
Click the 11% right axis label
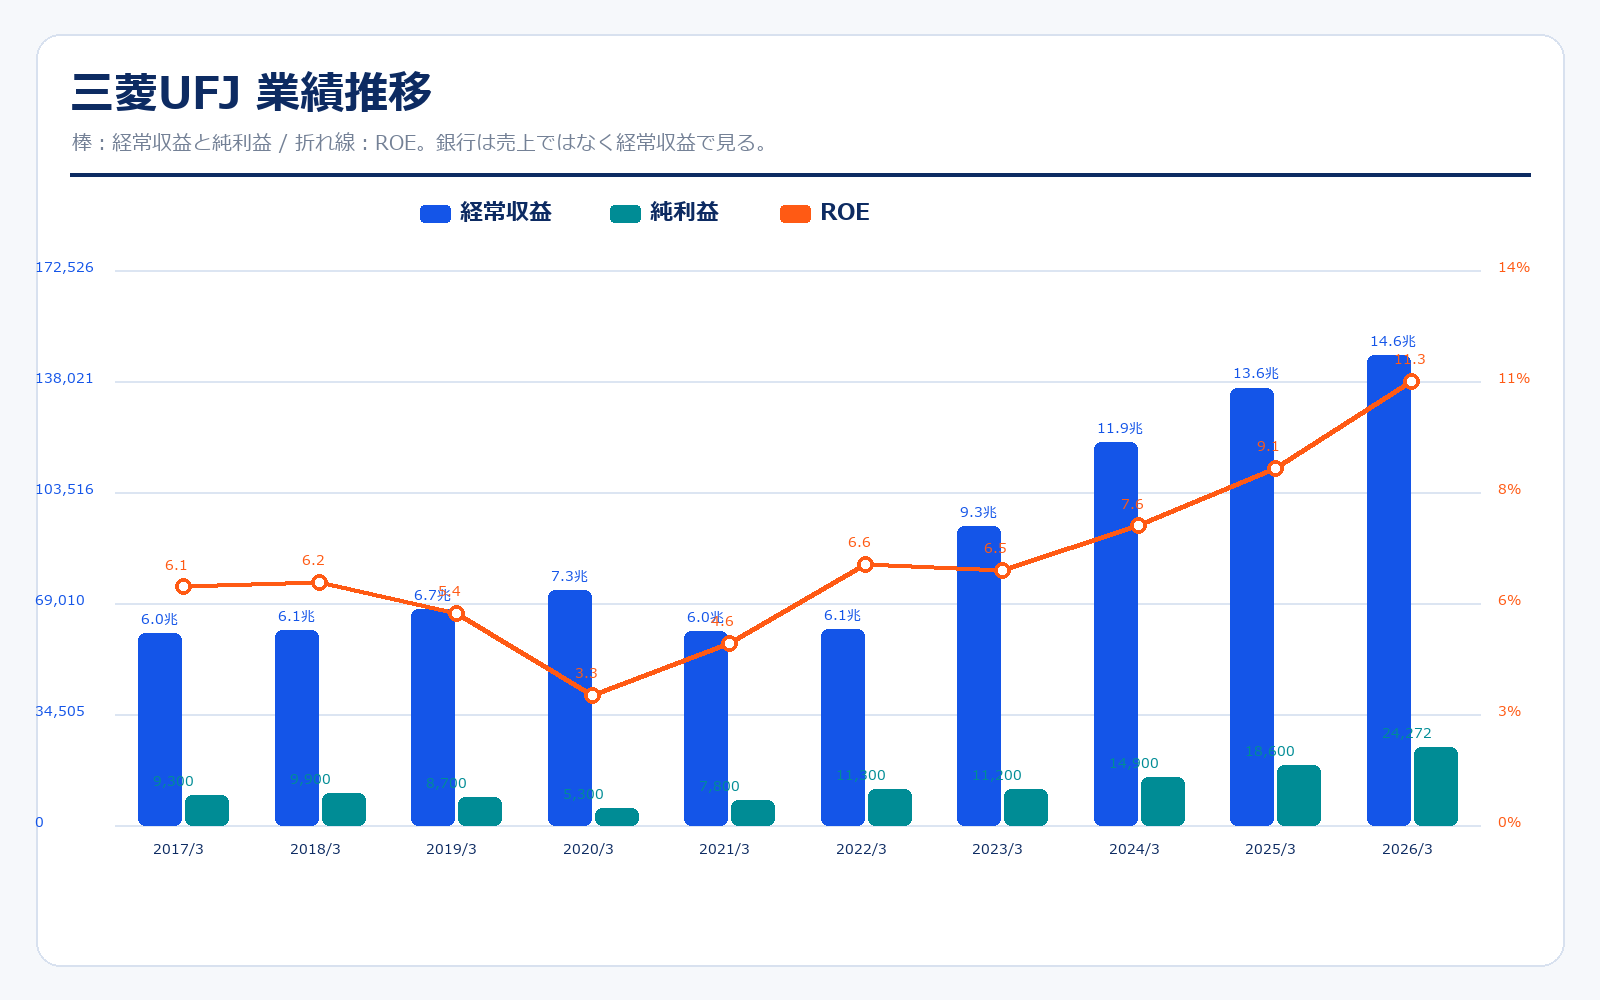tap(1514, 379)
